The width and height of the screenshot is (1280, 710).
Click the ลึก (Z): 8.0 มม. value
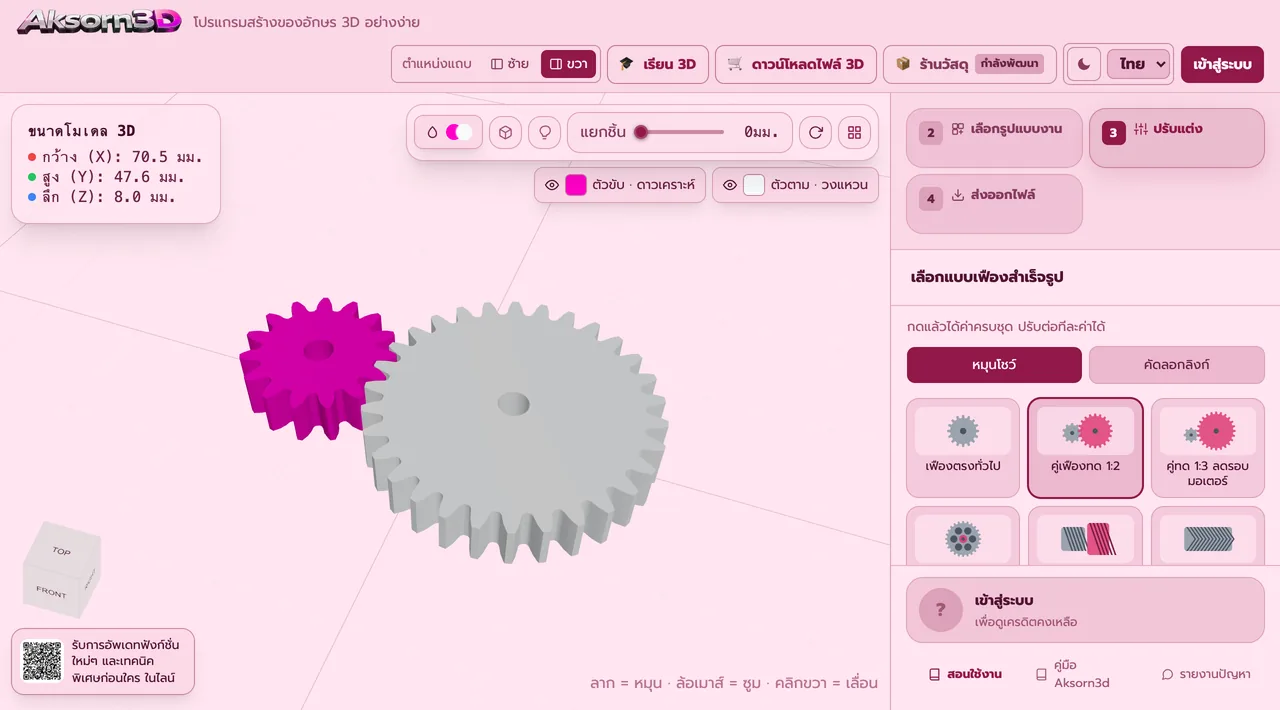click(x=102, y=197)
